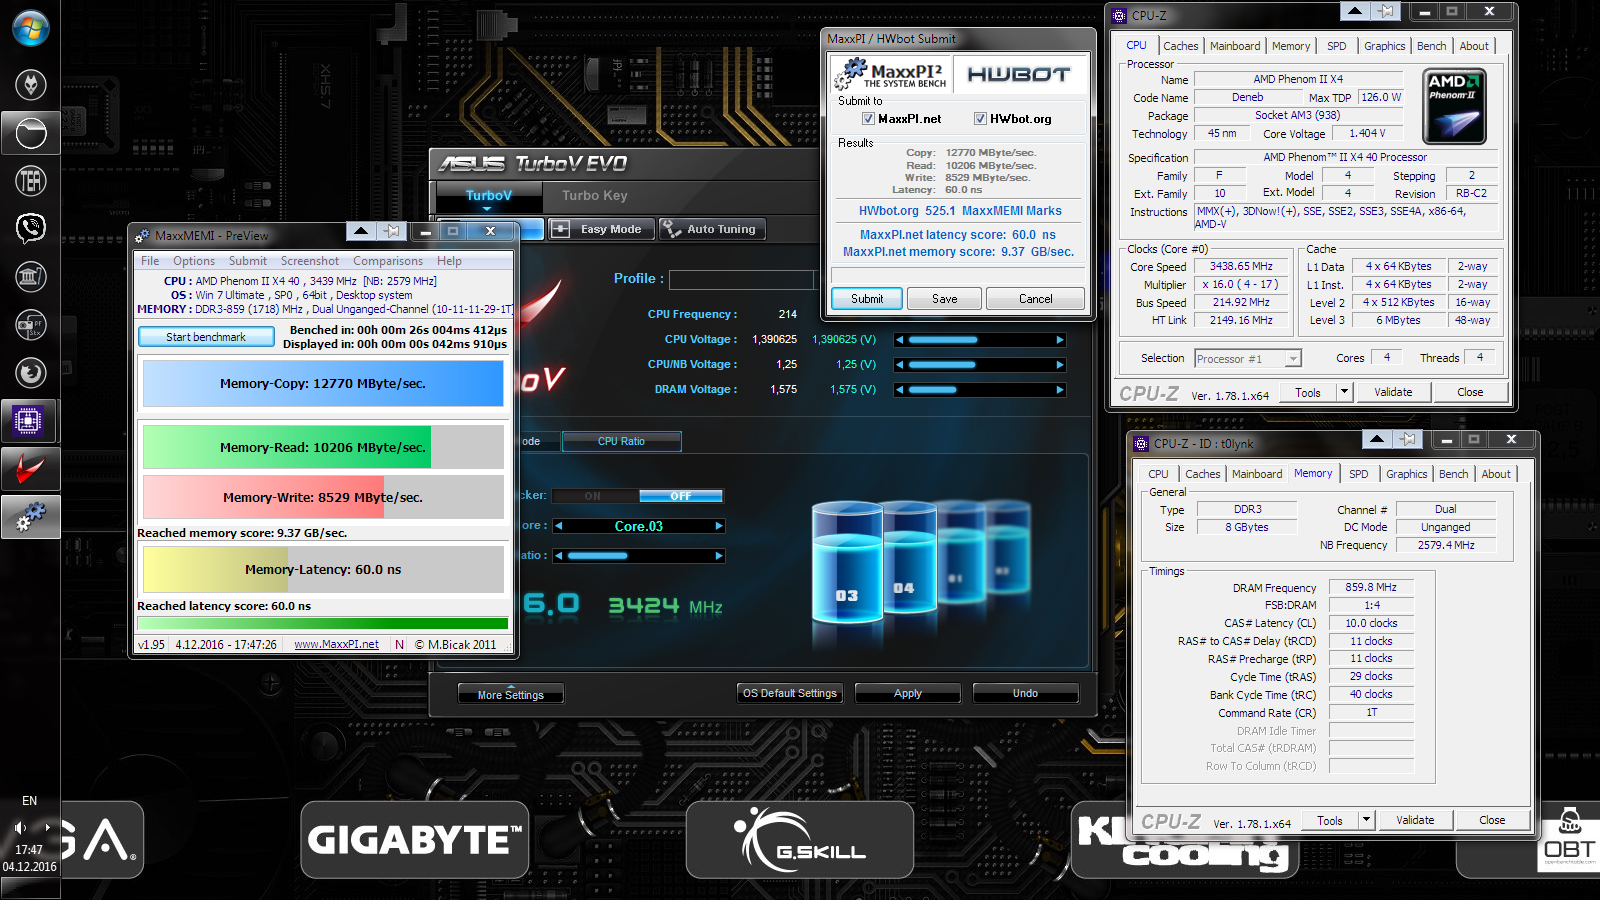Open Screenshot menu in MaxxMEMI
The height and width of the screenshot is (900, 1600).
310,261
